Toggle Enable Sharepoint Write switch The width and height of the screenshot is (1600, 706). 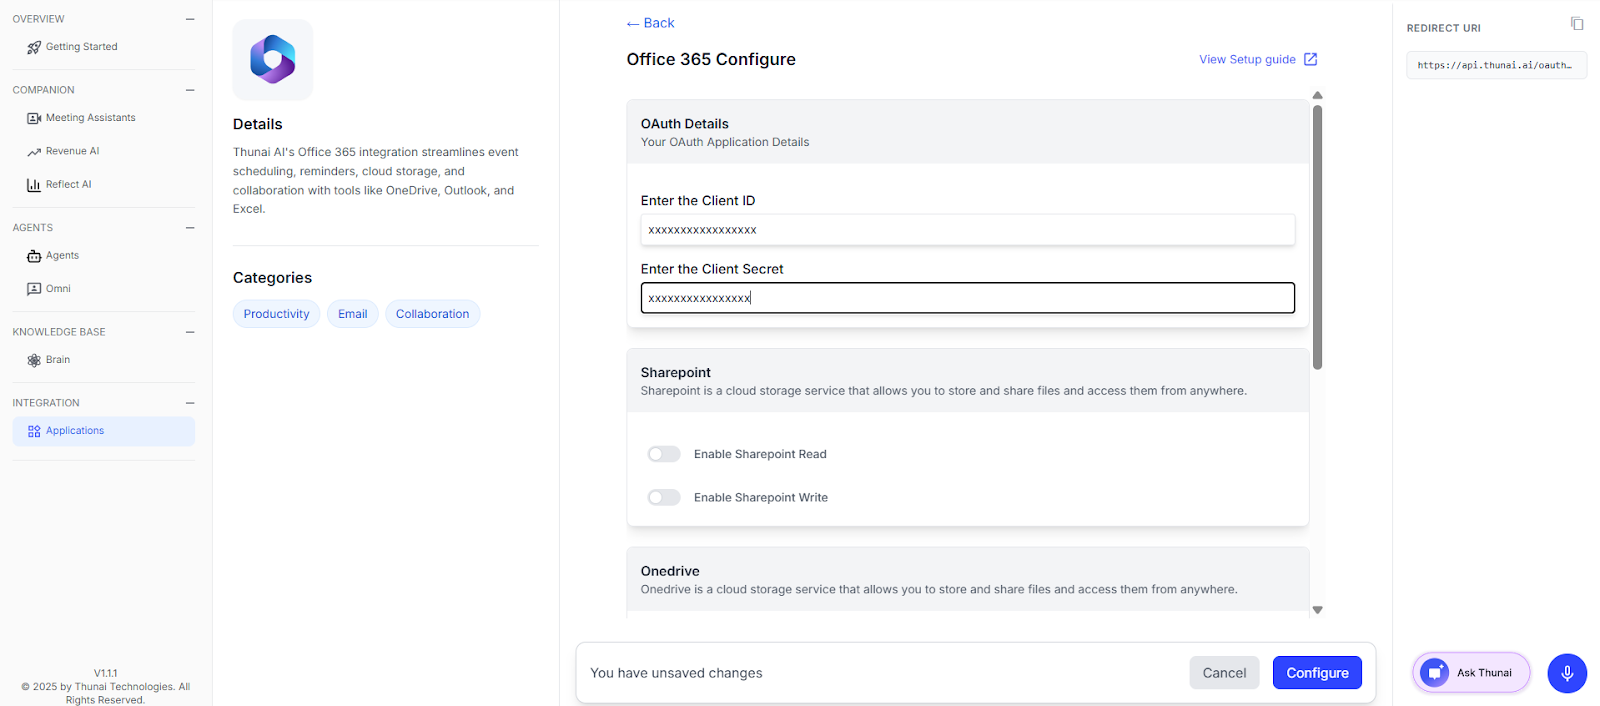664,497
